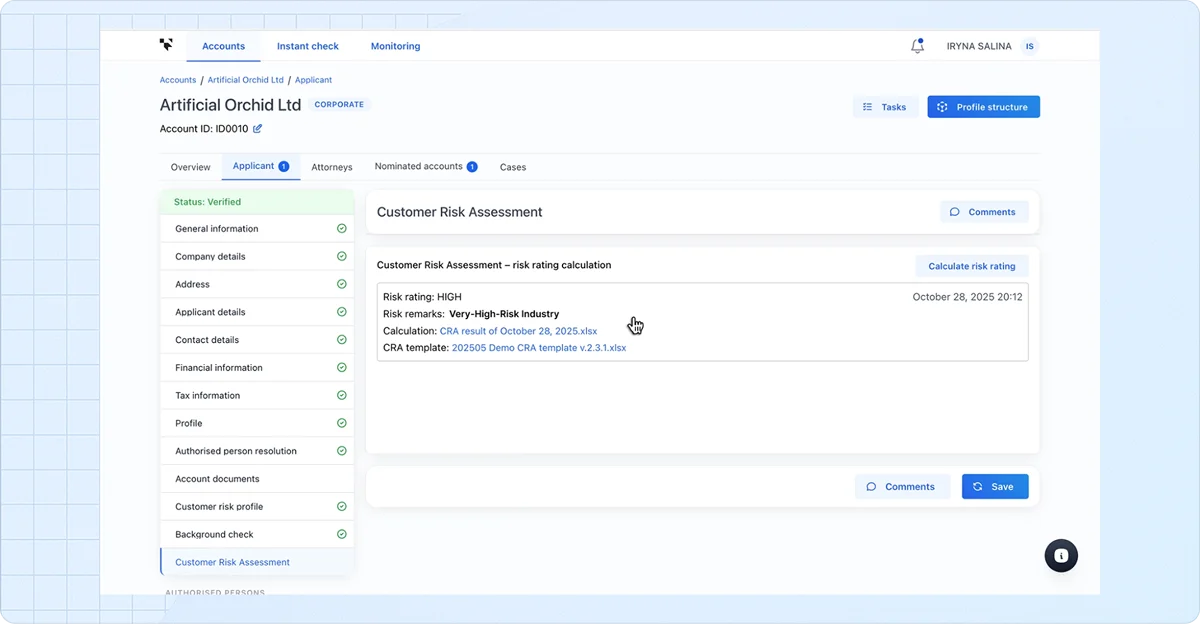The width and height of the screenshot is (1200, 624).
Task: Click the IRYNA SALINA user name
Action: click(979, 46)
